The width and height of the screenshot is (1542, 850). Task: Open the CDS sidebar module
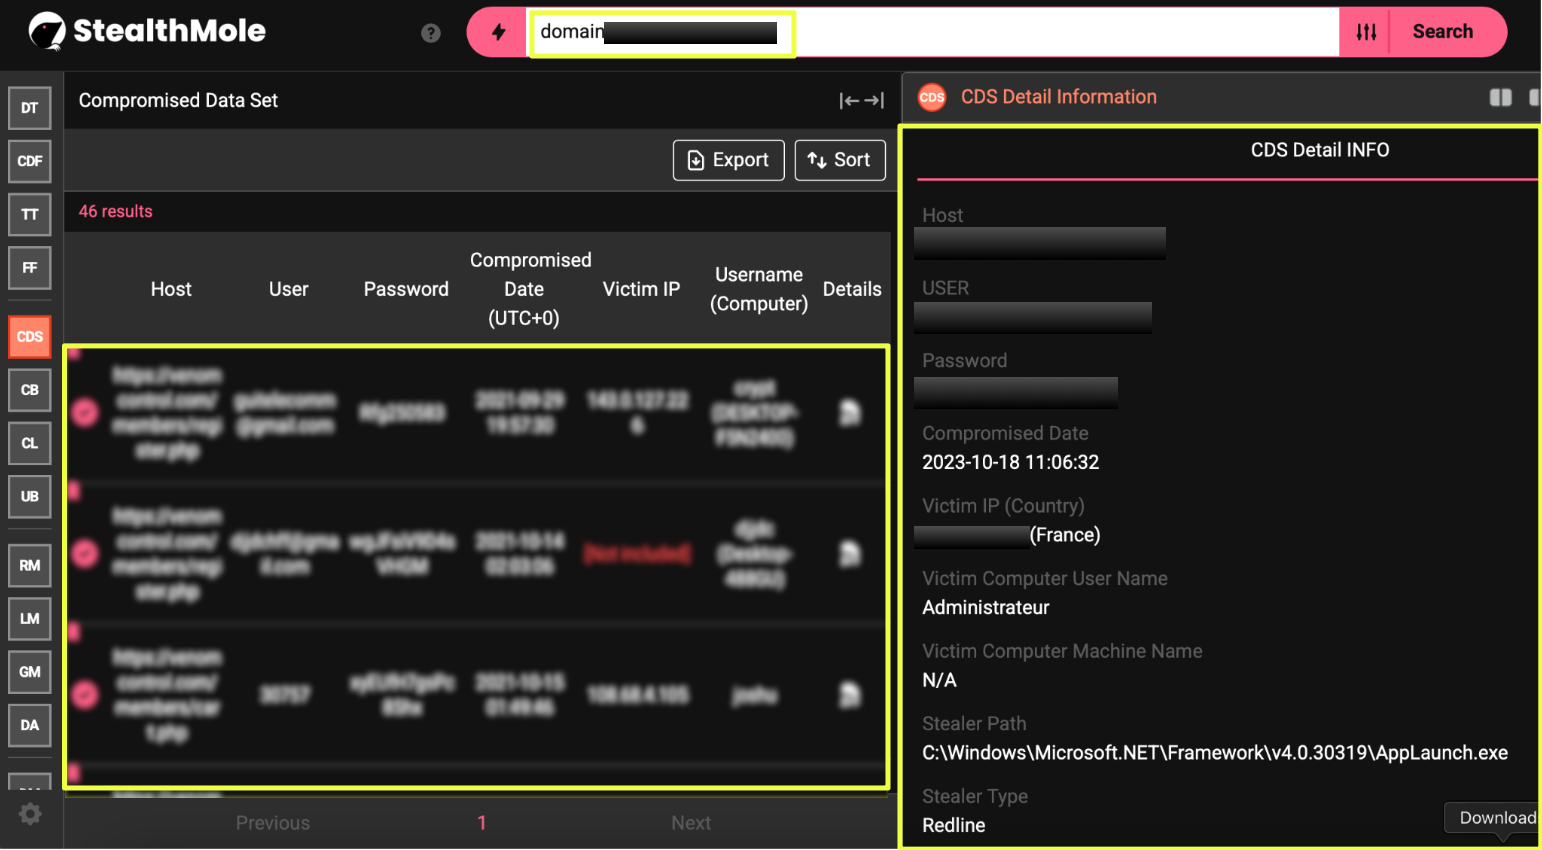[30, 337]
